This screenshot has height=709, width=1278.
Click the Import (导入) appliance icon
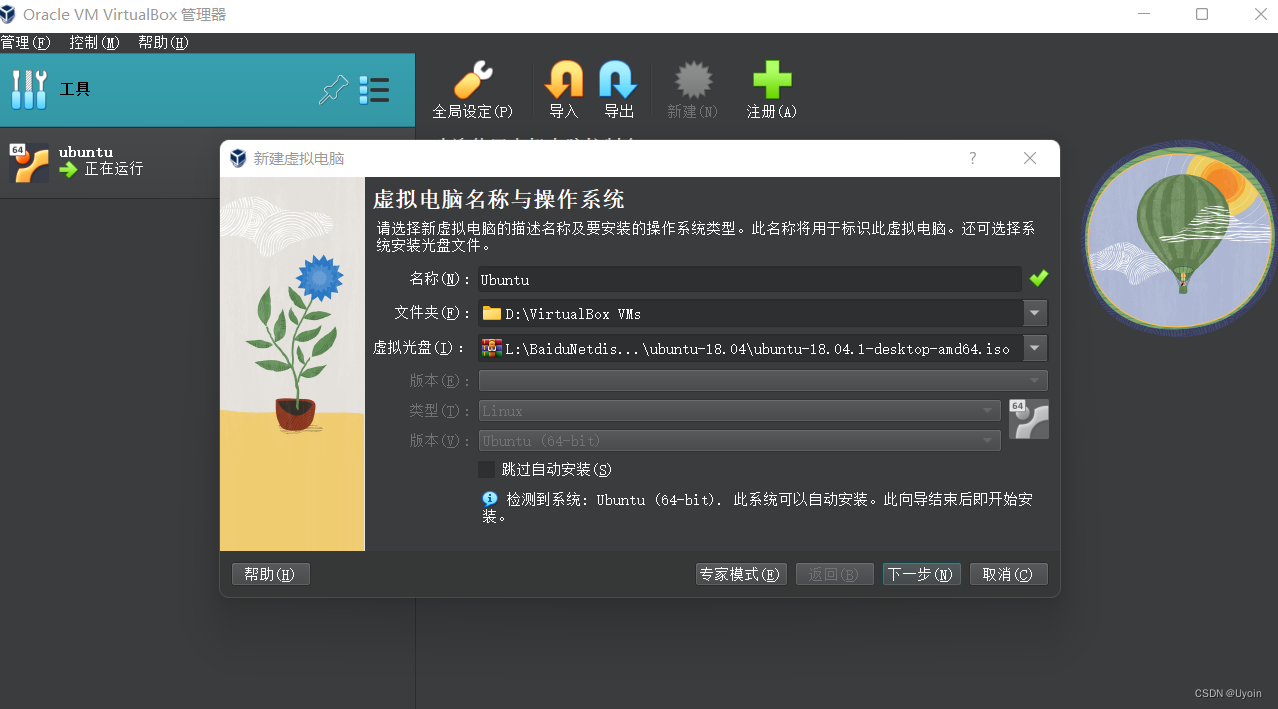tap(564, 80)
